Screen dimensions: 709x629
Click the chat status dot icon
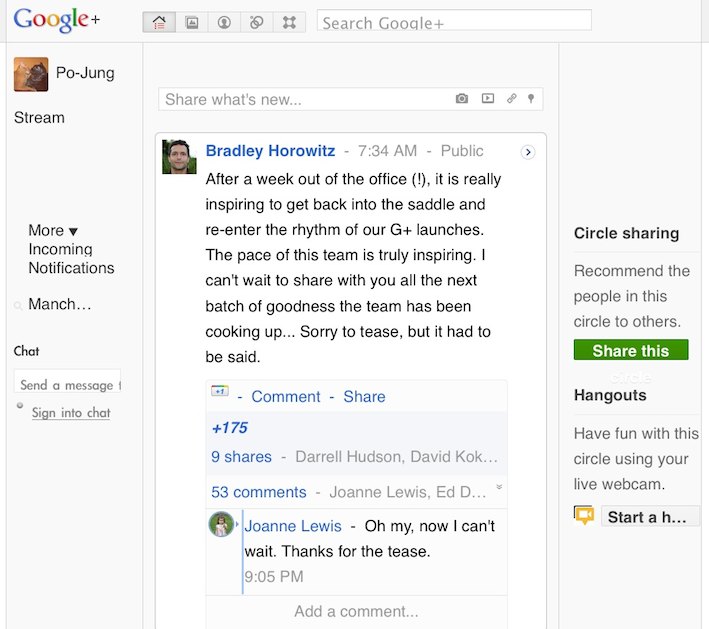pos(20,405)
